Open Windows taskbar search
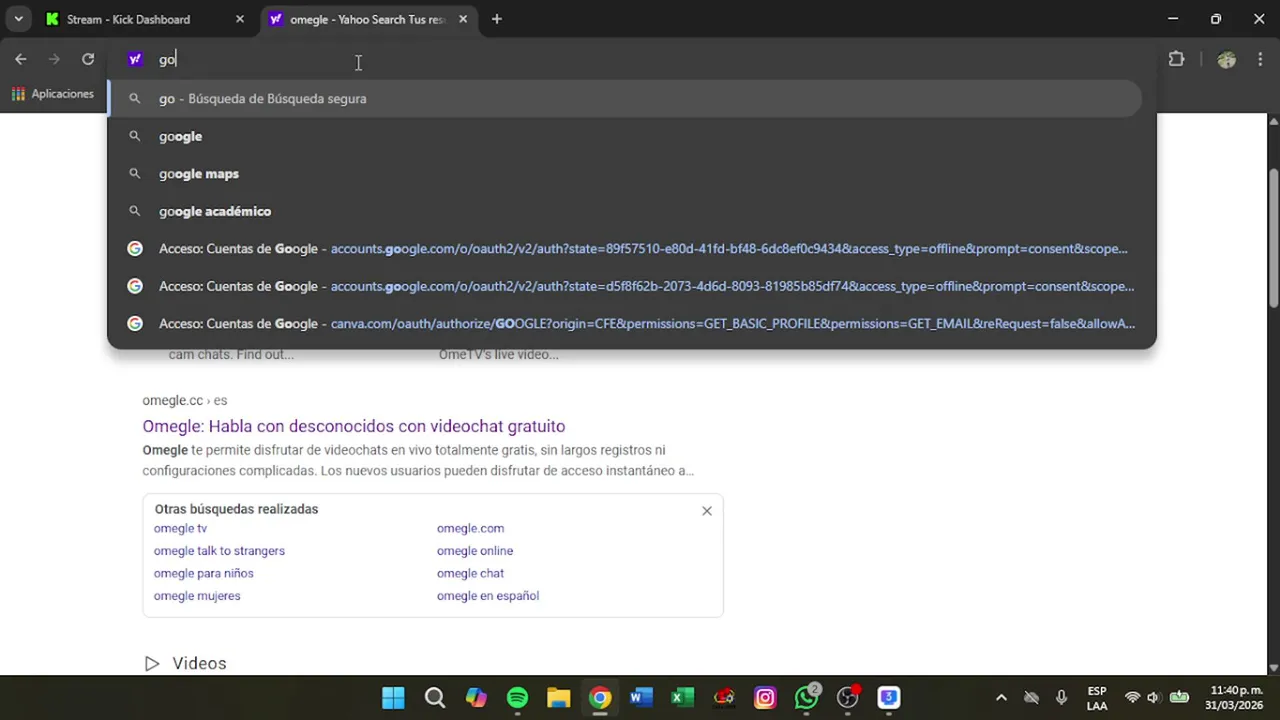The image size is (1280, 720). (435, 698)
